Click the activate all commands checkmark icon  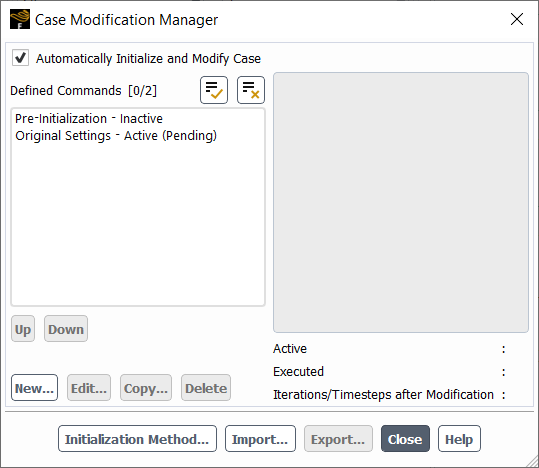tap(214, 90)
